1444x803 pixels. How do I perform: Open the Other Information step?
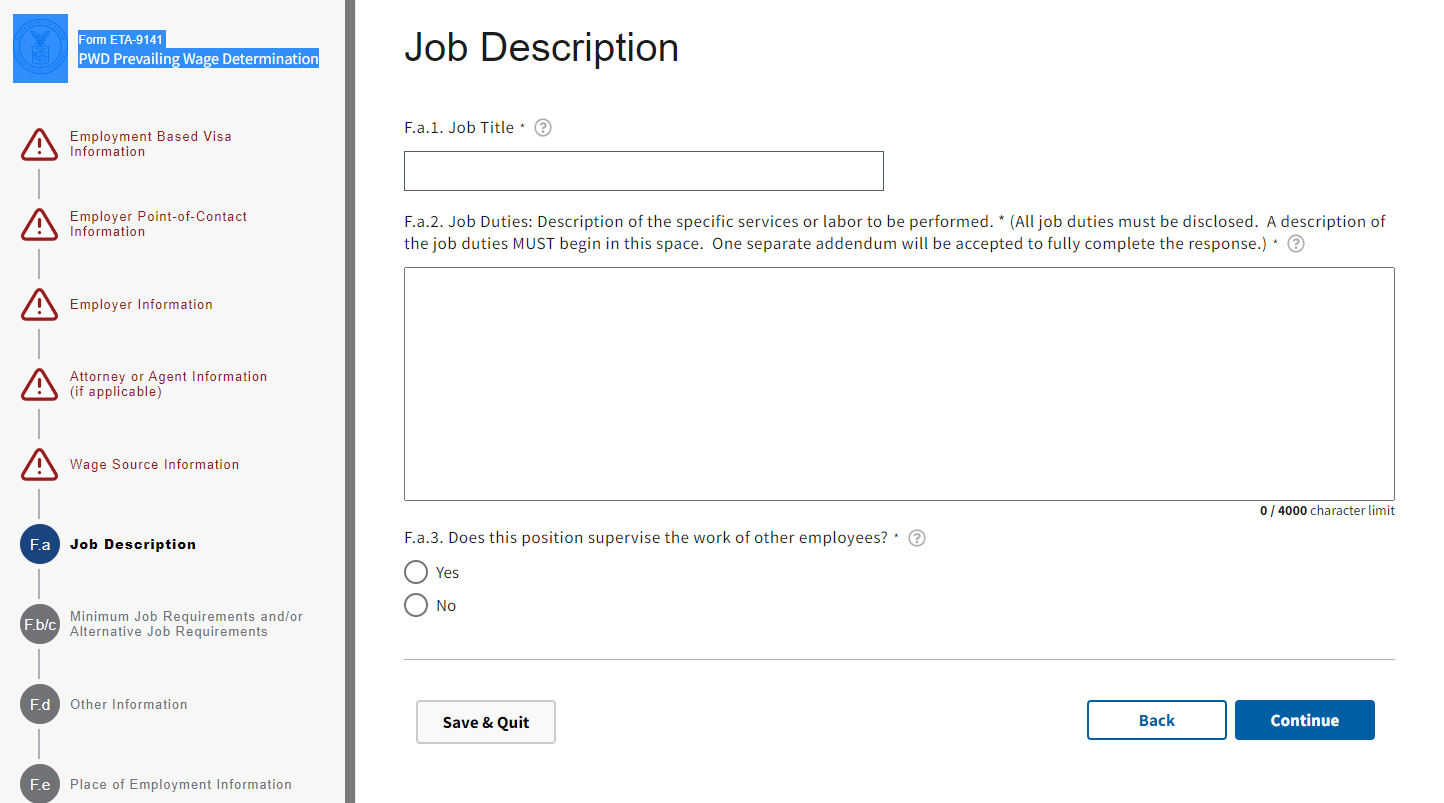pyautogui.click(x=129, y=705)
